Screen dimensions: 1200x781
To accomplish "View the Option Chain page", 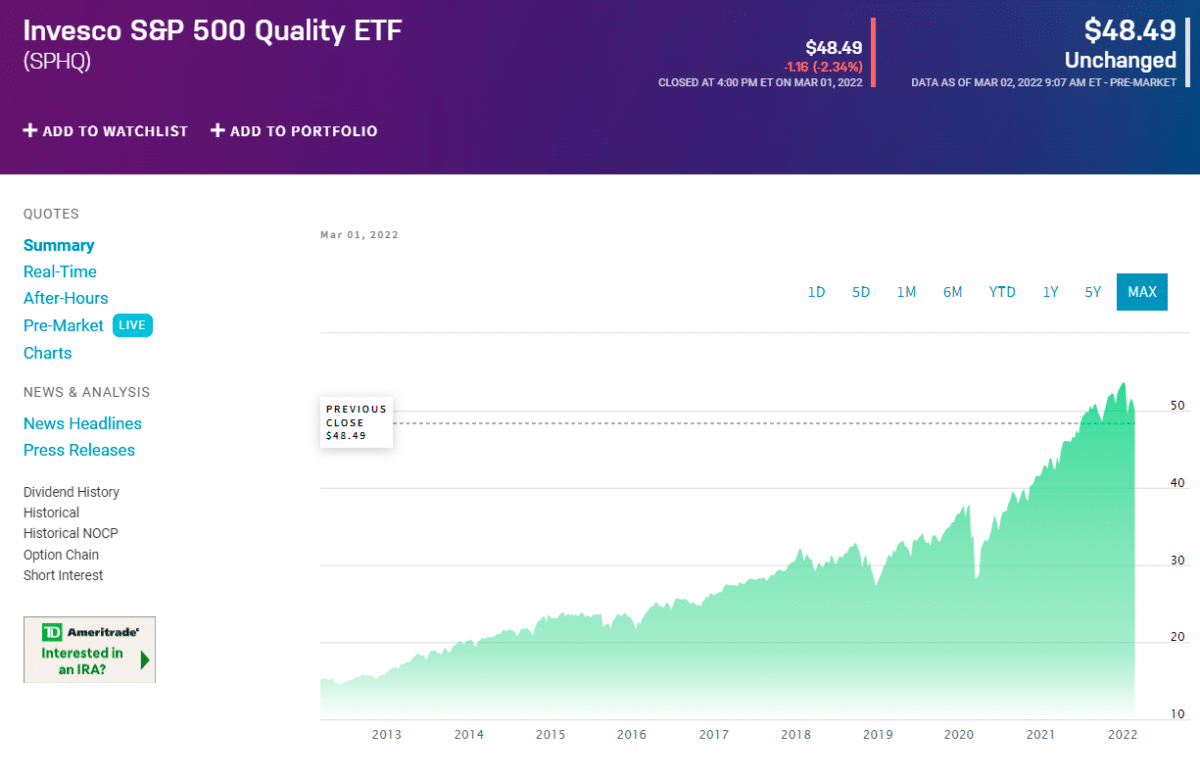I will coord(61,555).
